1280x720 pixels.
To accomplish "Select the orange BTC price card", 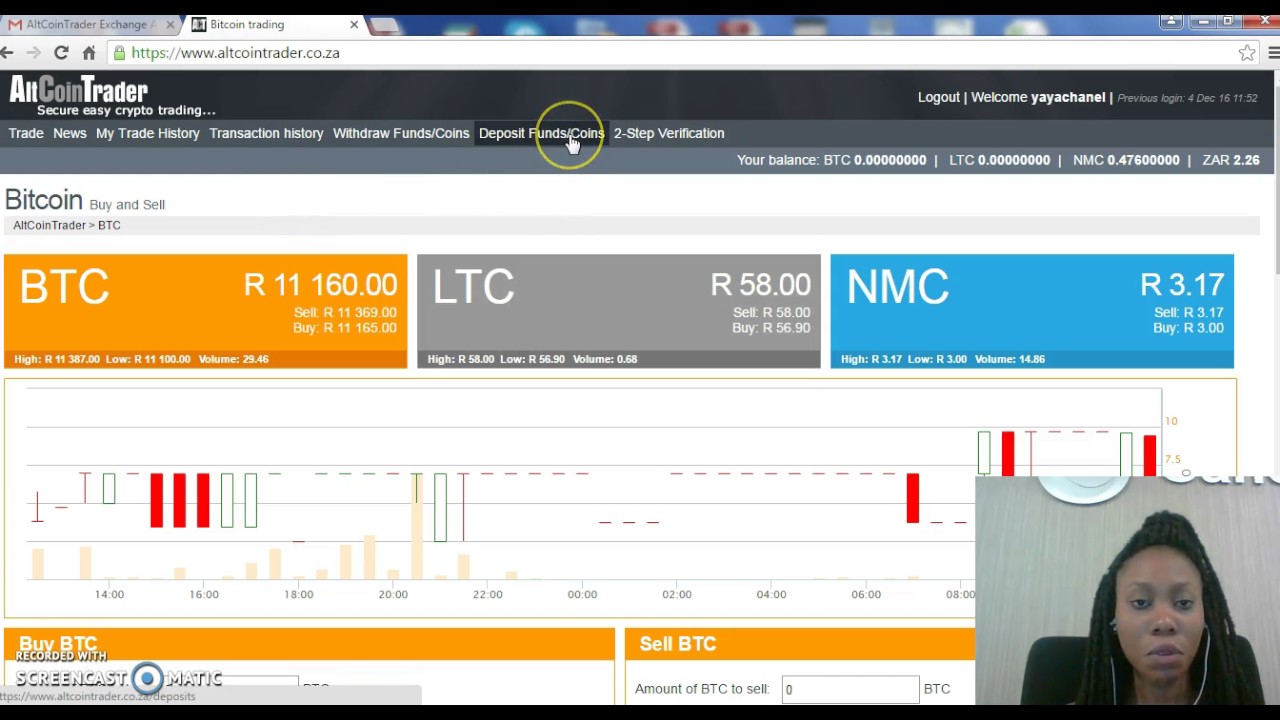I will 206,311.
